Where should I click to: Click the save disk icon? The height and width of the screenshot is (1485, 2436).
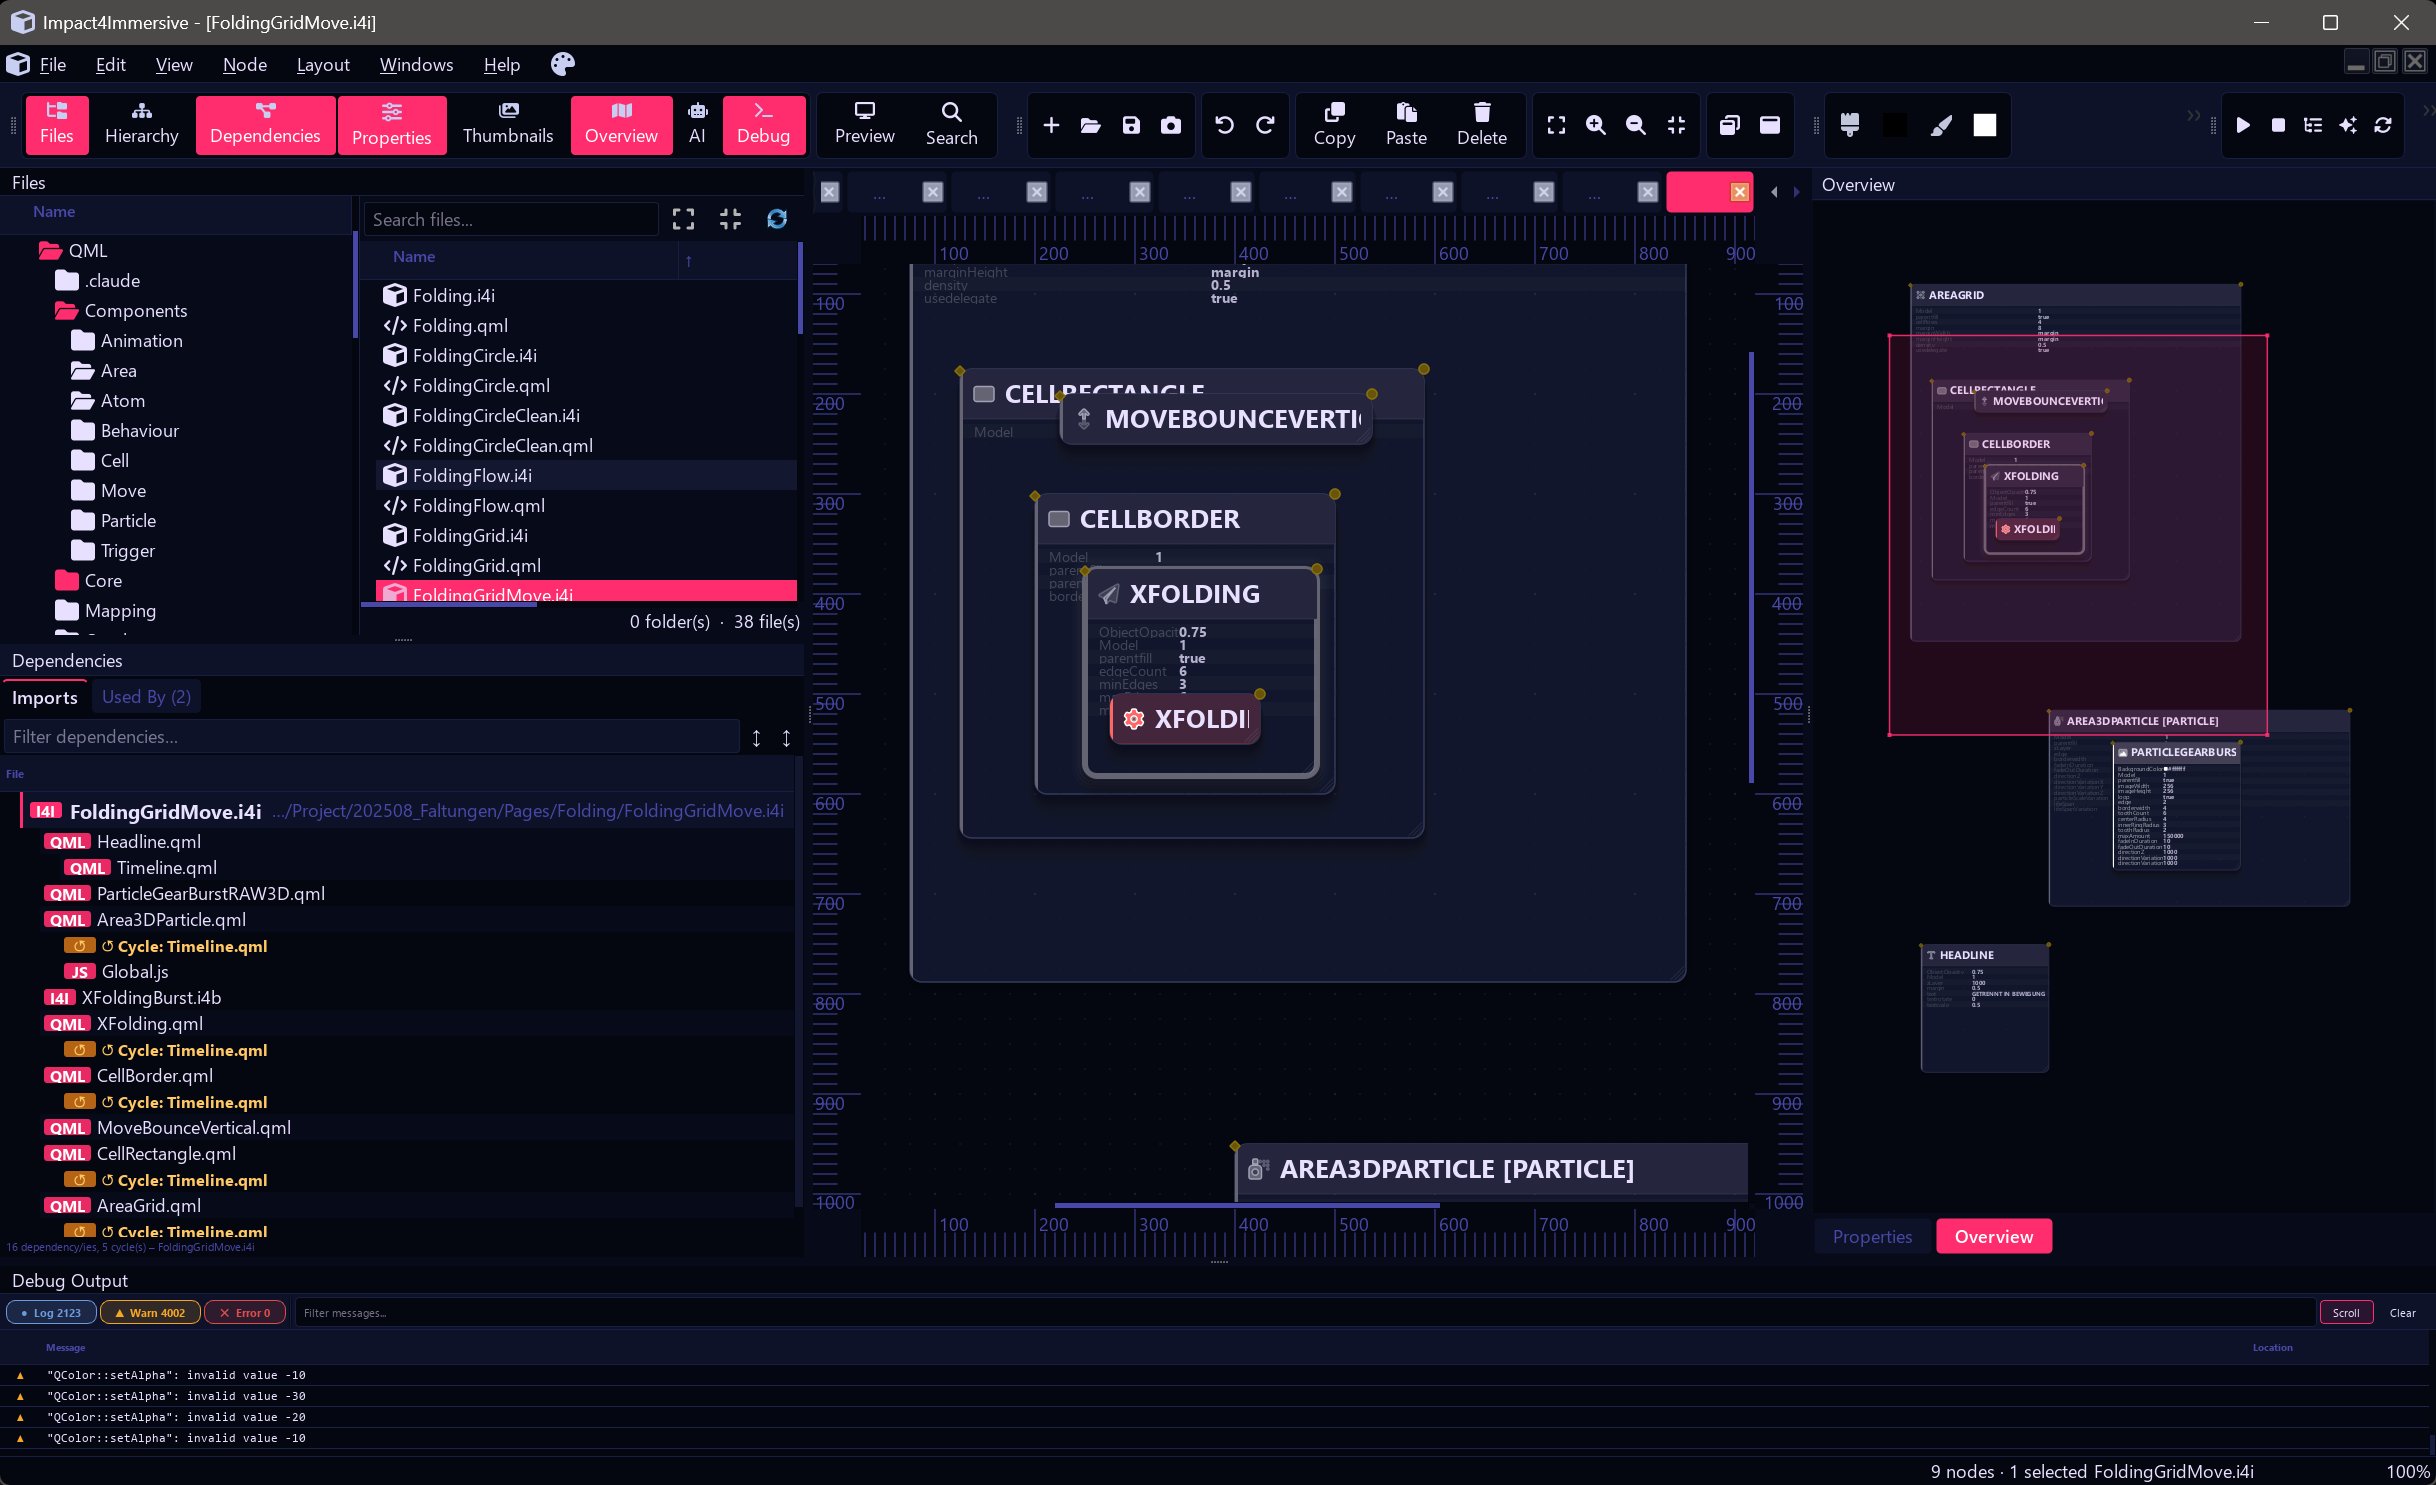(1131, 125)
